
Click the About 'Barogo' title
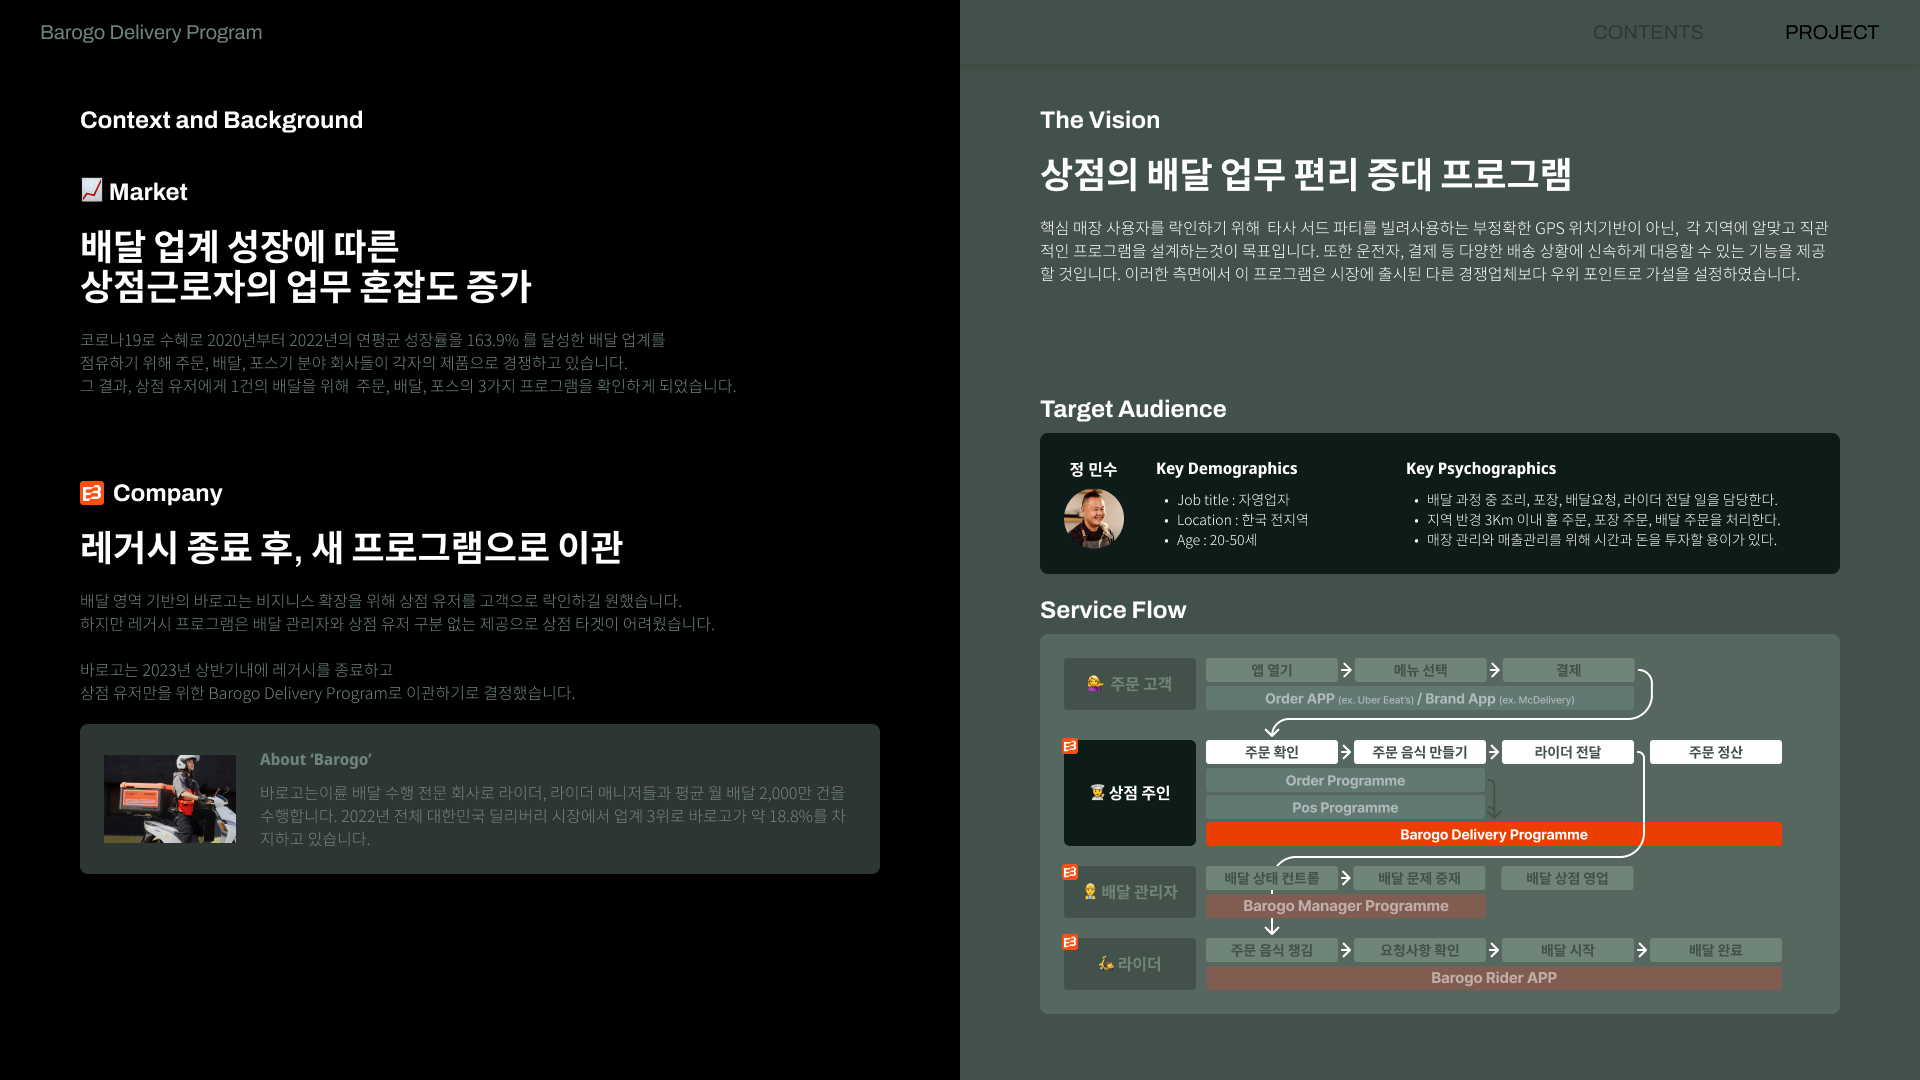pyautogui.click(x=316, y=759)
